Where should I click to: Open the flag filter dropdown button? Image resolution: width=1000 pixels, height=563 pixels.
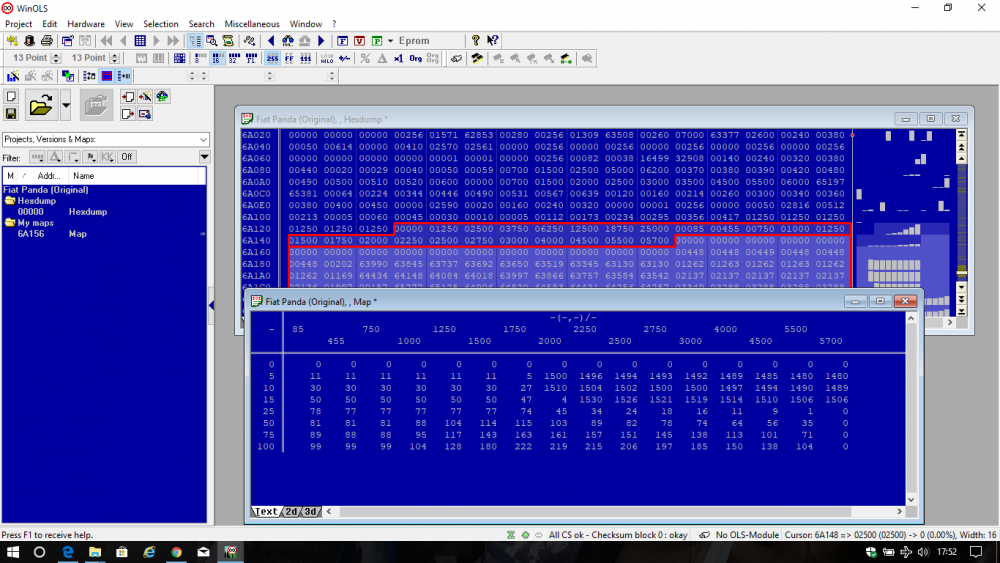click(90, 157)
